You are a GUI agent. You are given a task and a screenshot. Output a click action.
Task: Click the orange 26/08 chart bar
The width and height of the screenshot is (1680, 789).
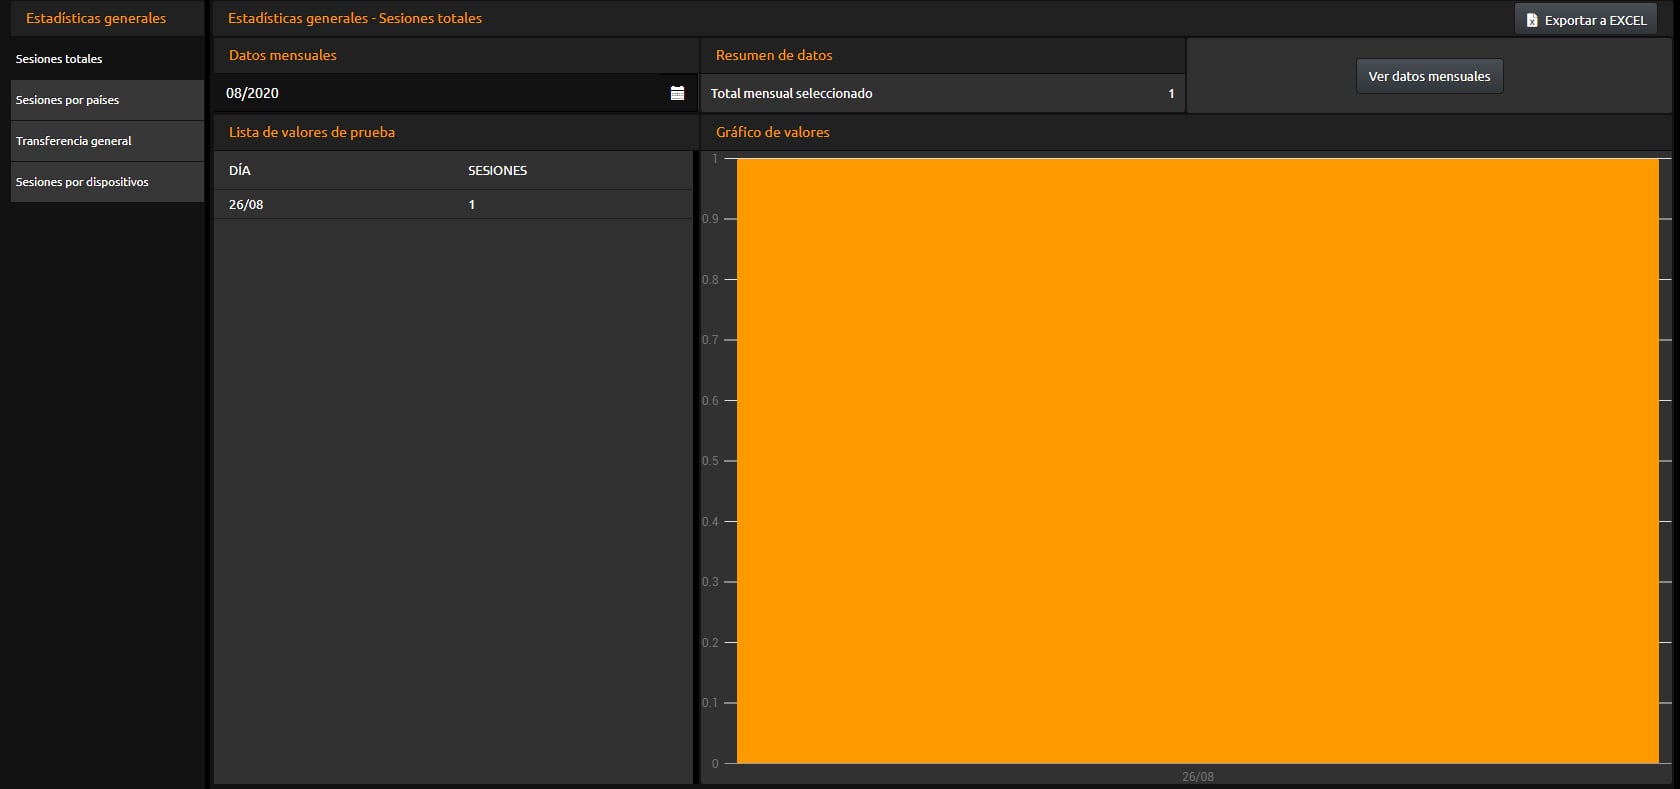click(x=1197, y=461)
